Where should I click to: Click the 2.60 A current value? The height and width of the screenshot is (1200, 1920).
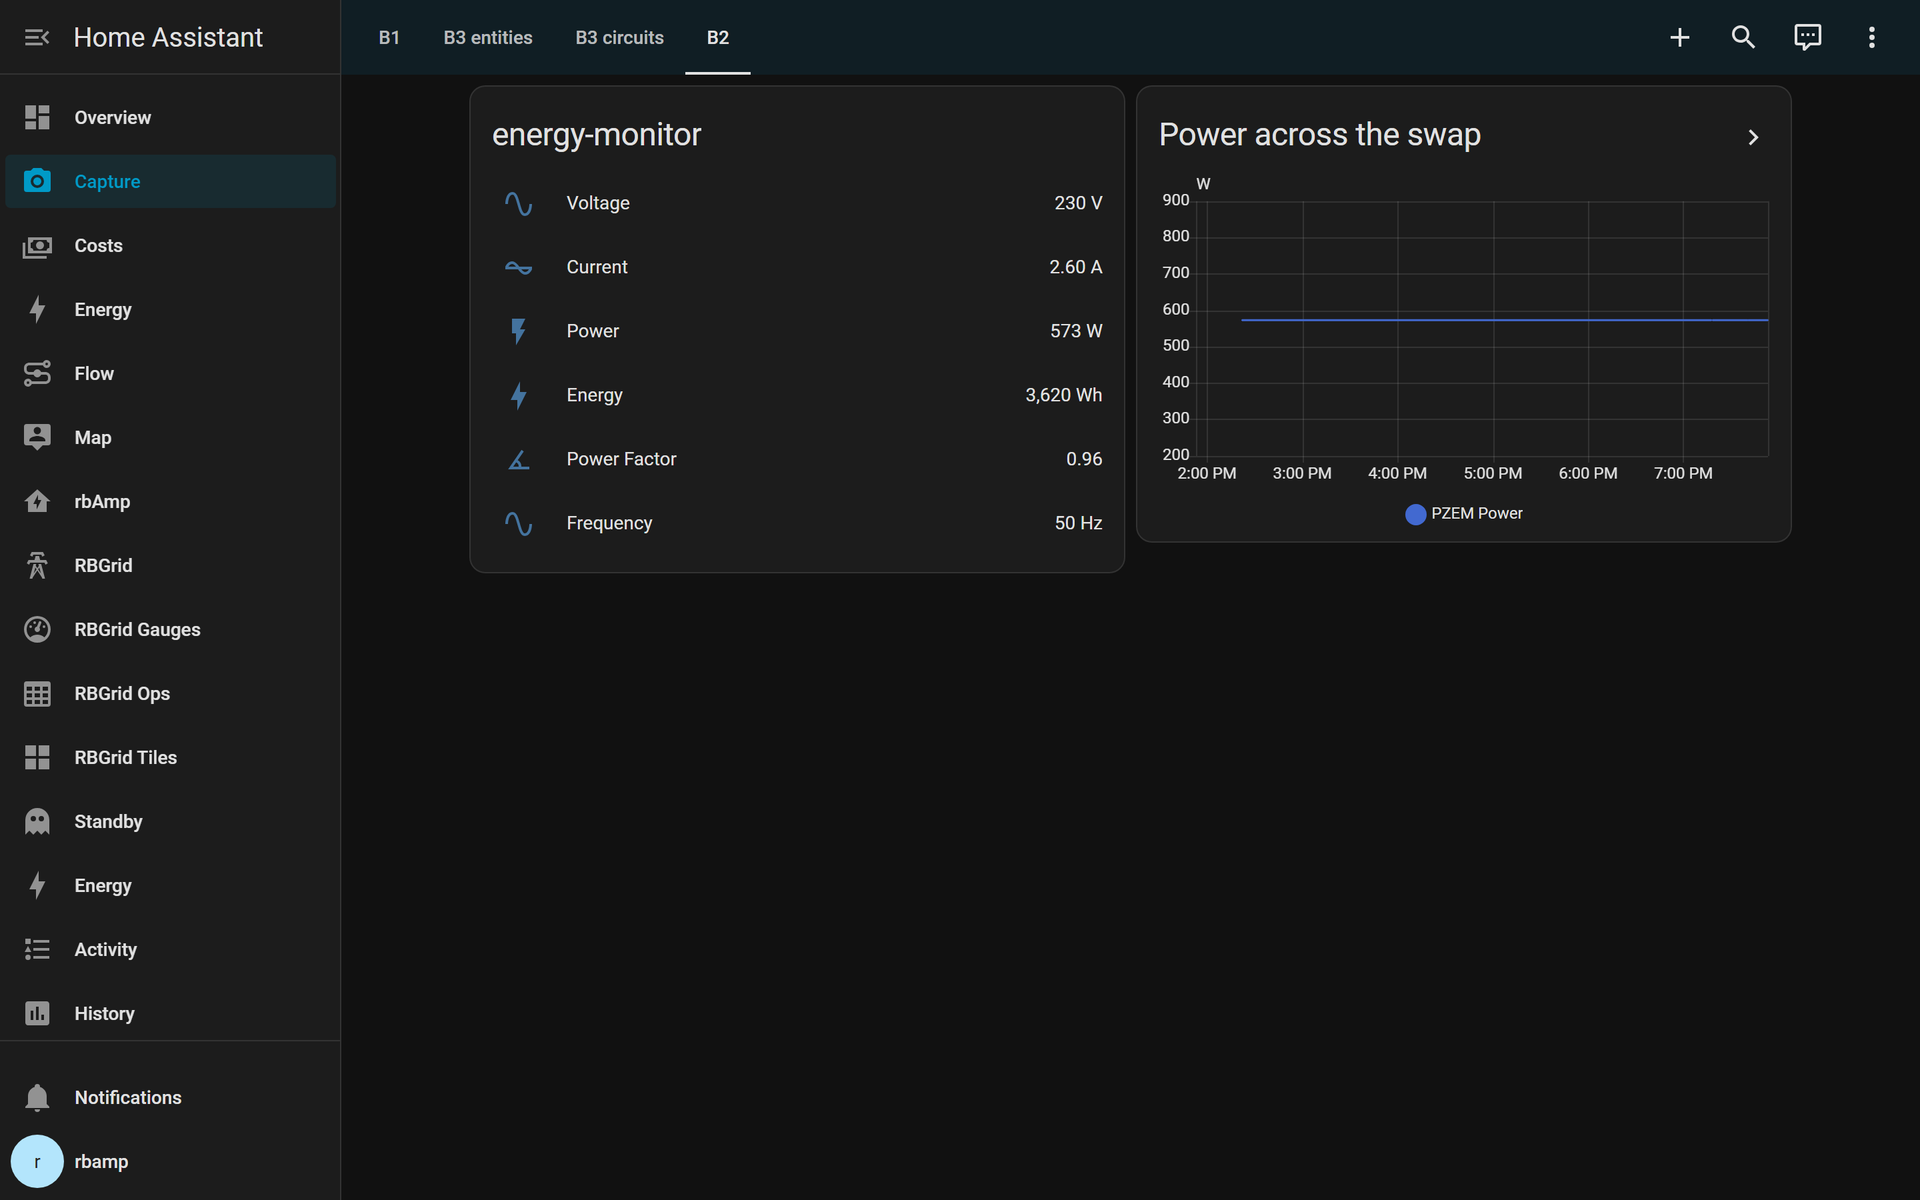(x=1075, y=267)
